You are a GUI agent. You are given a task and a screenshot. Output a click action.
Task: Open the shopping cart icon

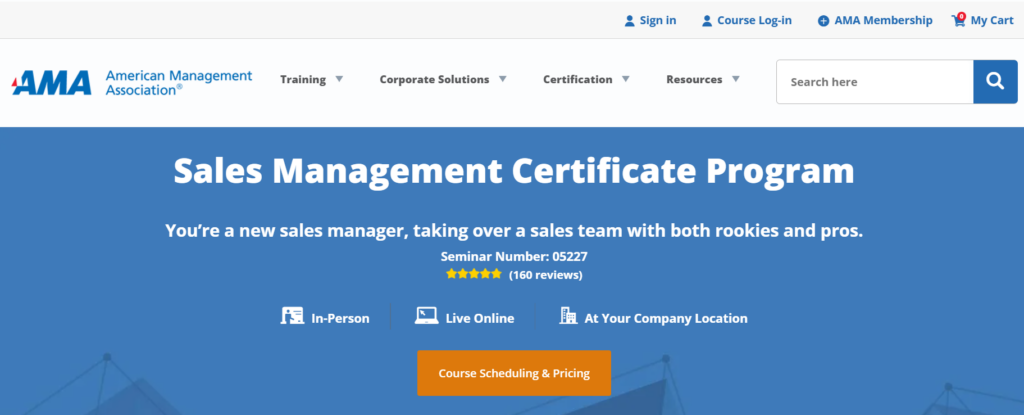pos(959,19)
